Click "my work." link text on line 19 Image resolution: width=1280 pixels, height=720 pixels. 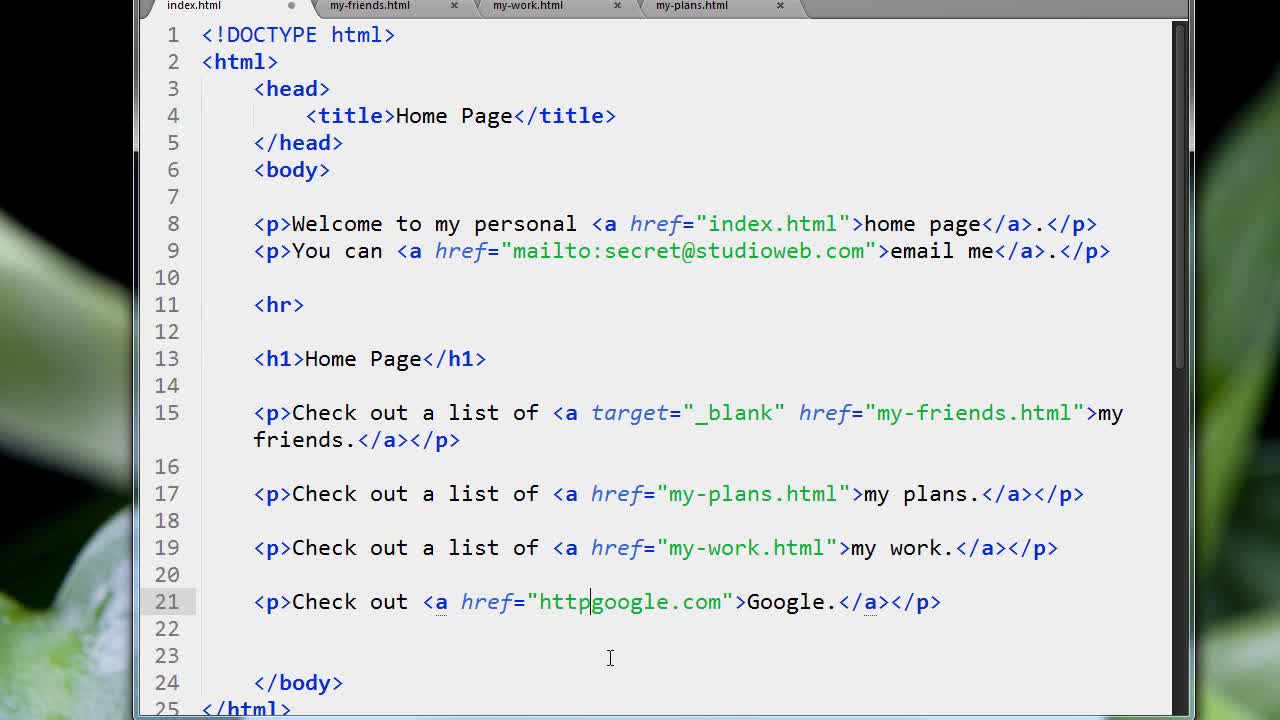point(903,548)
